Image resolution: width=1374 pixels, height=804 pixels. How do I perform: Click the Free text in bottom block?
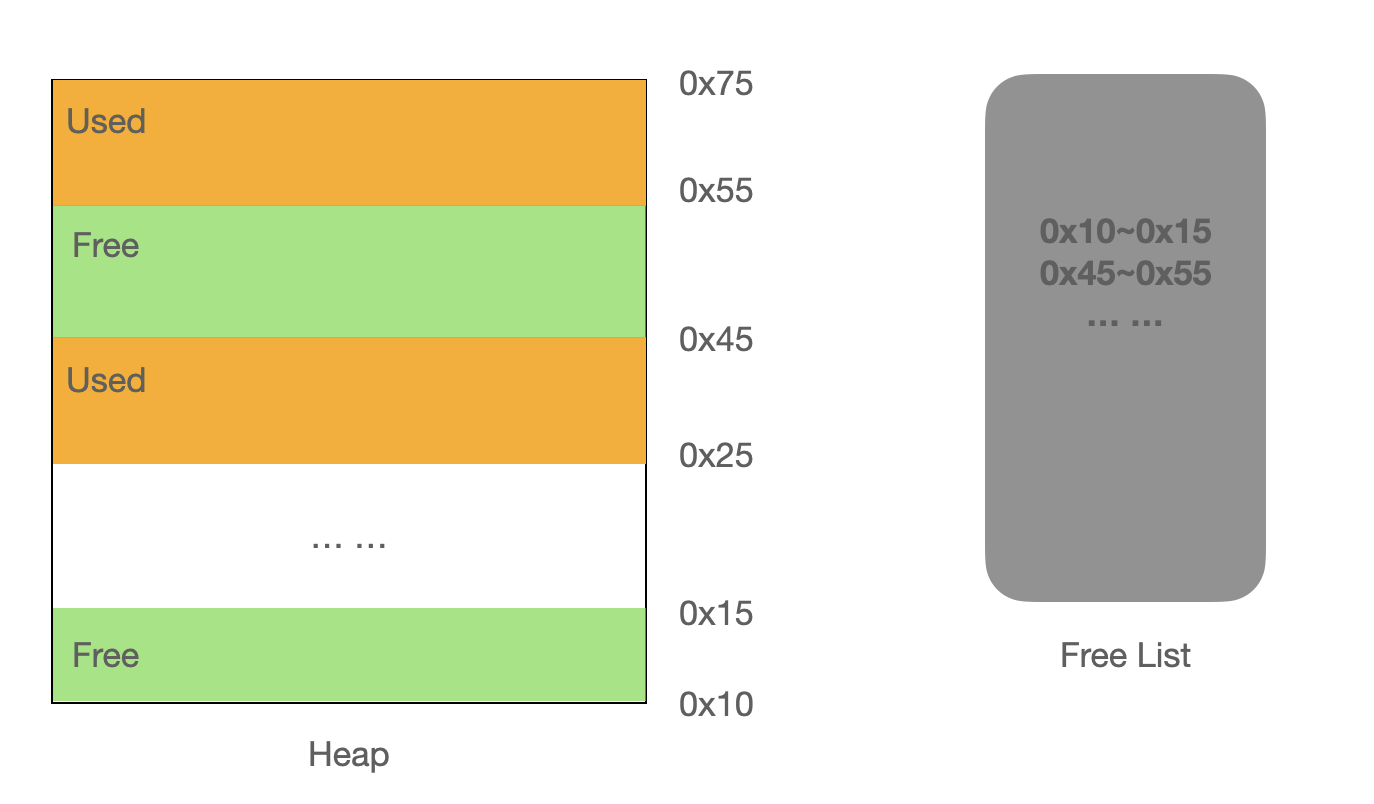click(106, 656)
